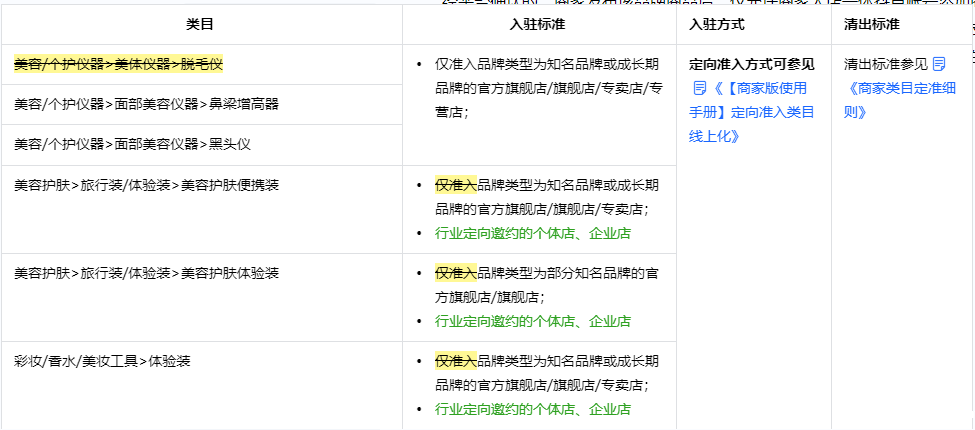The height and width of the screenshot is (430, 975).
Task: Click green 行业定向邀约 text in 便携装 row
Action: [533, 233]
